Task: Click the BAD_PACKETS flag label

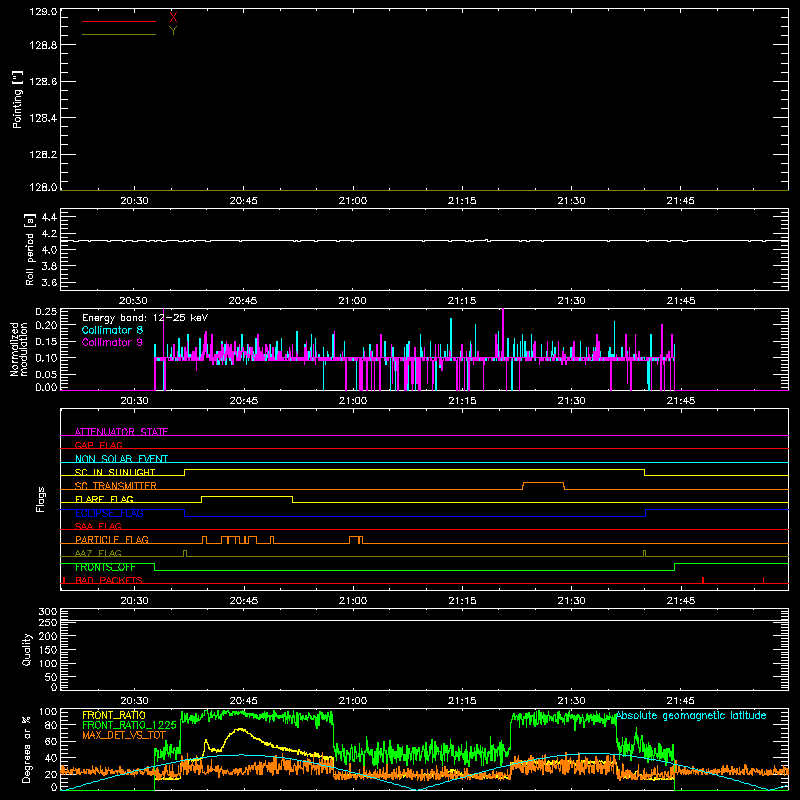Action: [x=109, y=580]
